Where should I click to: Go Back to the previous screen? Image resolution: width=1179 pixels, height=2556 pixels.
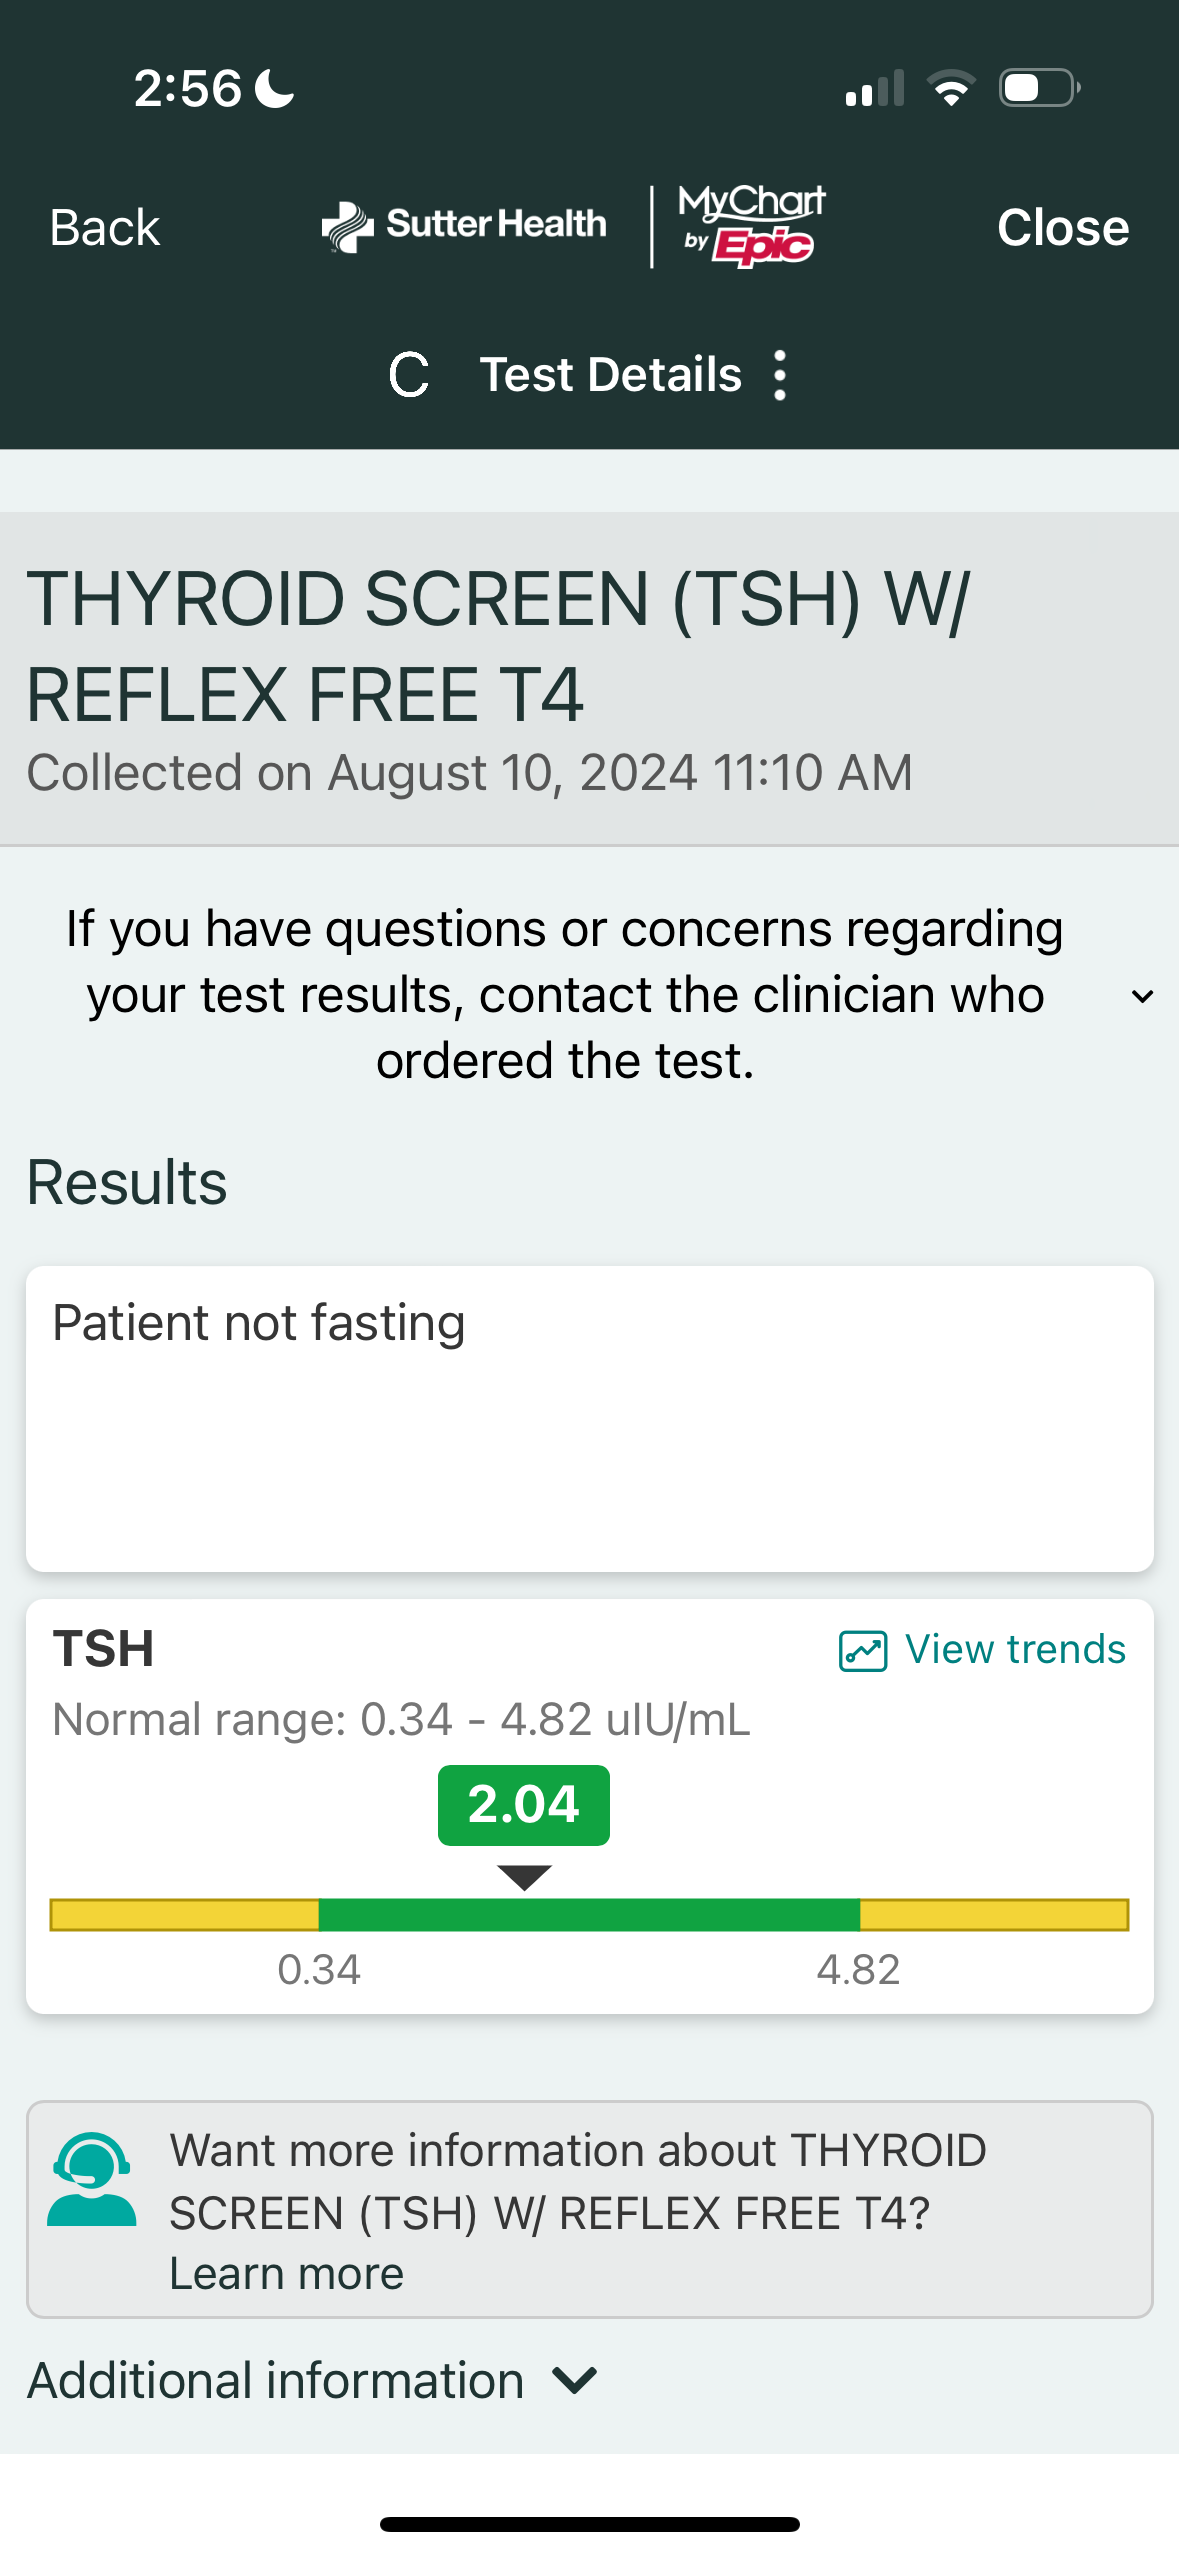105,228
